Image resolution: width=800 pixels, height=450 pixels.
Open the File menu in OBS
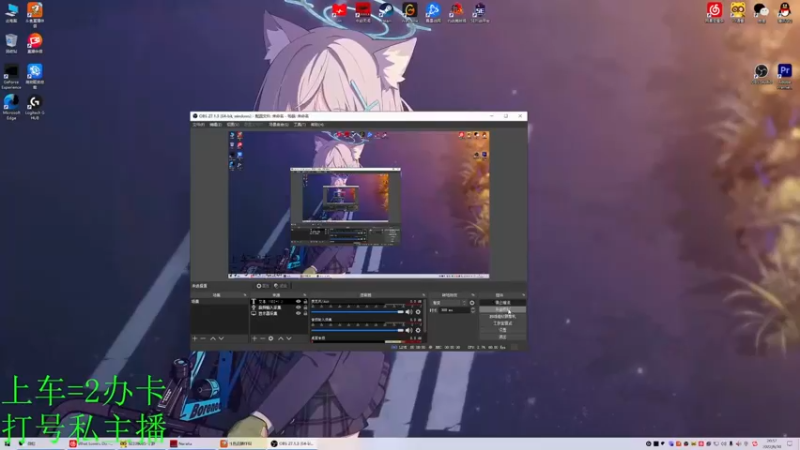[x=198, y=124]
